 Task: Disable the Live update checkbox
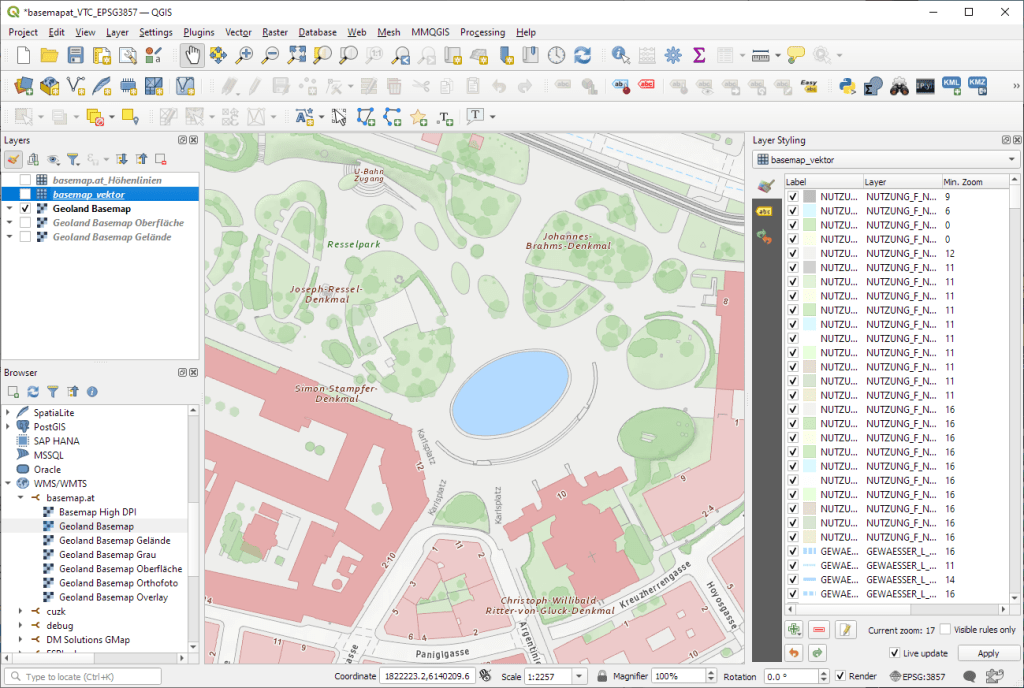click(x=893, y=653)
